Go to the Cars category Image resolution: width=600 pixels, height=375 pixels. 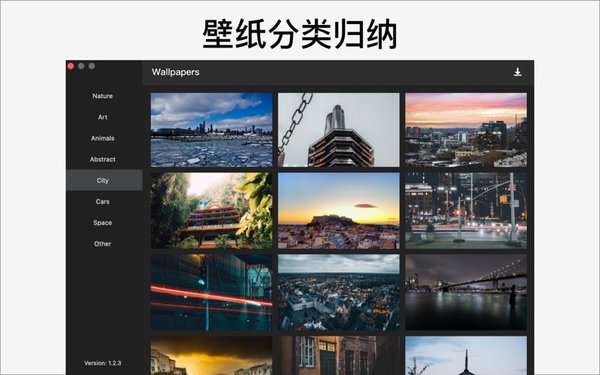103,201
